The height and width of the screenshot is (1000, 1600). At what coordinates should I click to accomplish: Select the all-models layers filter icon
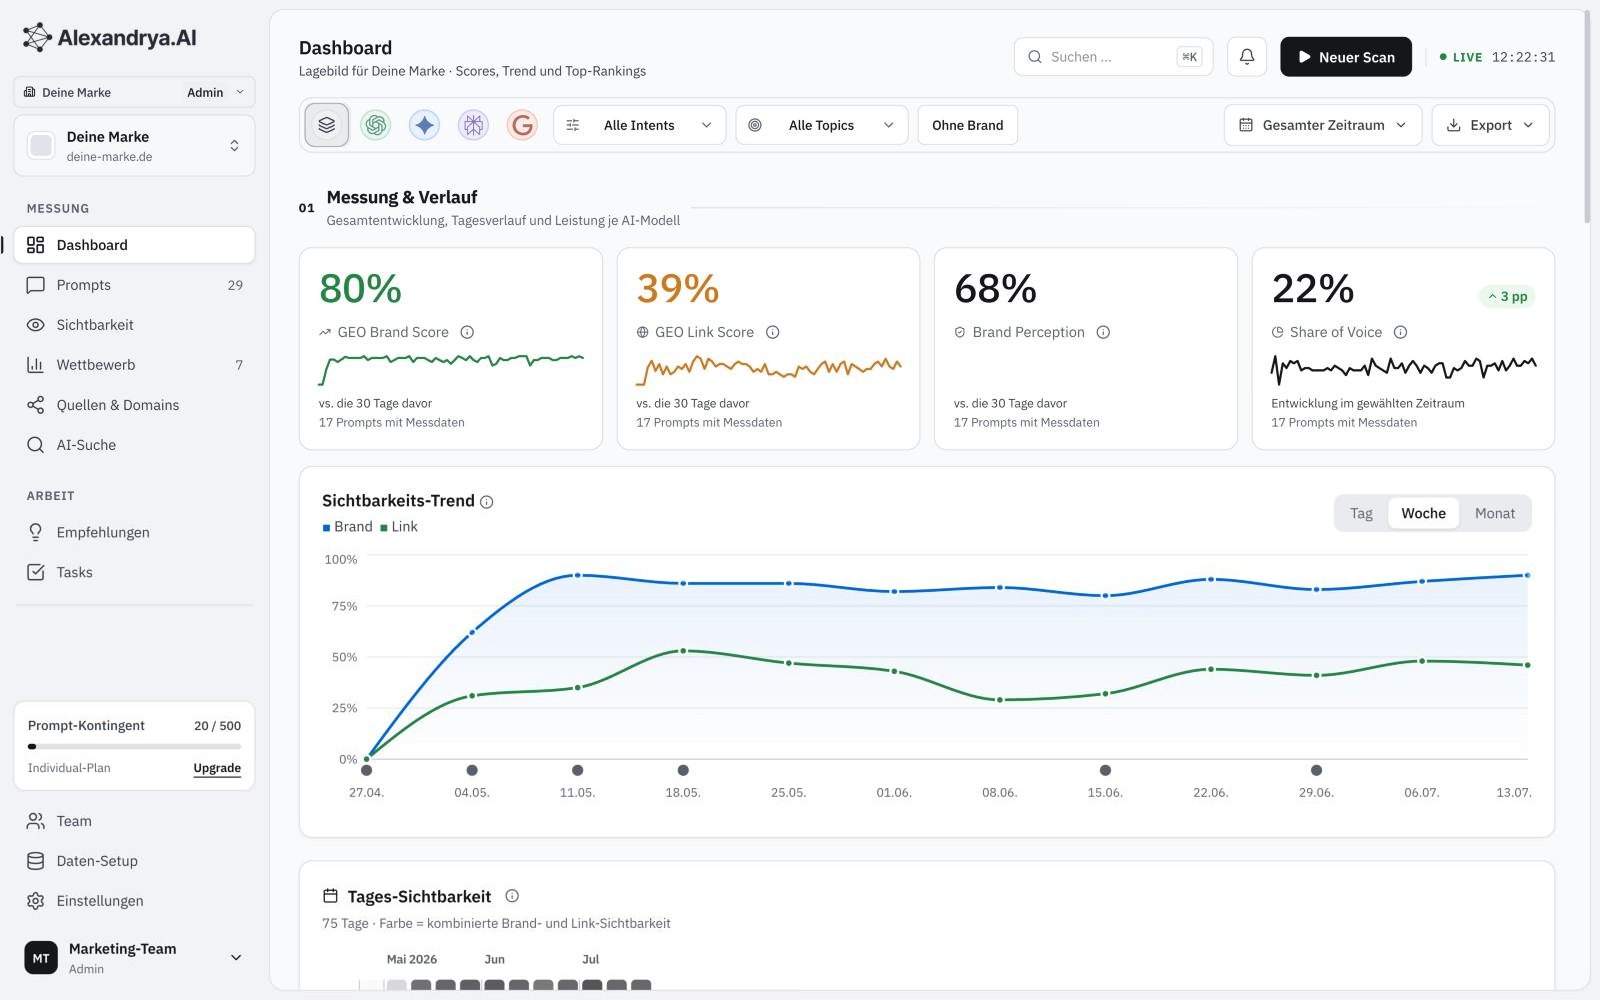pos(326,125)
